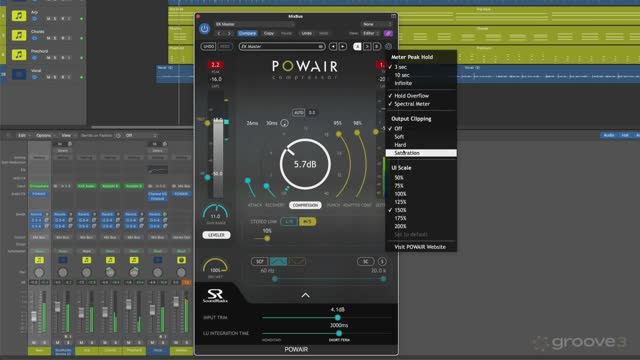Click the SoundRadix logo
The height and width of the screenshot is (360, 640).
click(215, 296)
